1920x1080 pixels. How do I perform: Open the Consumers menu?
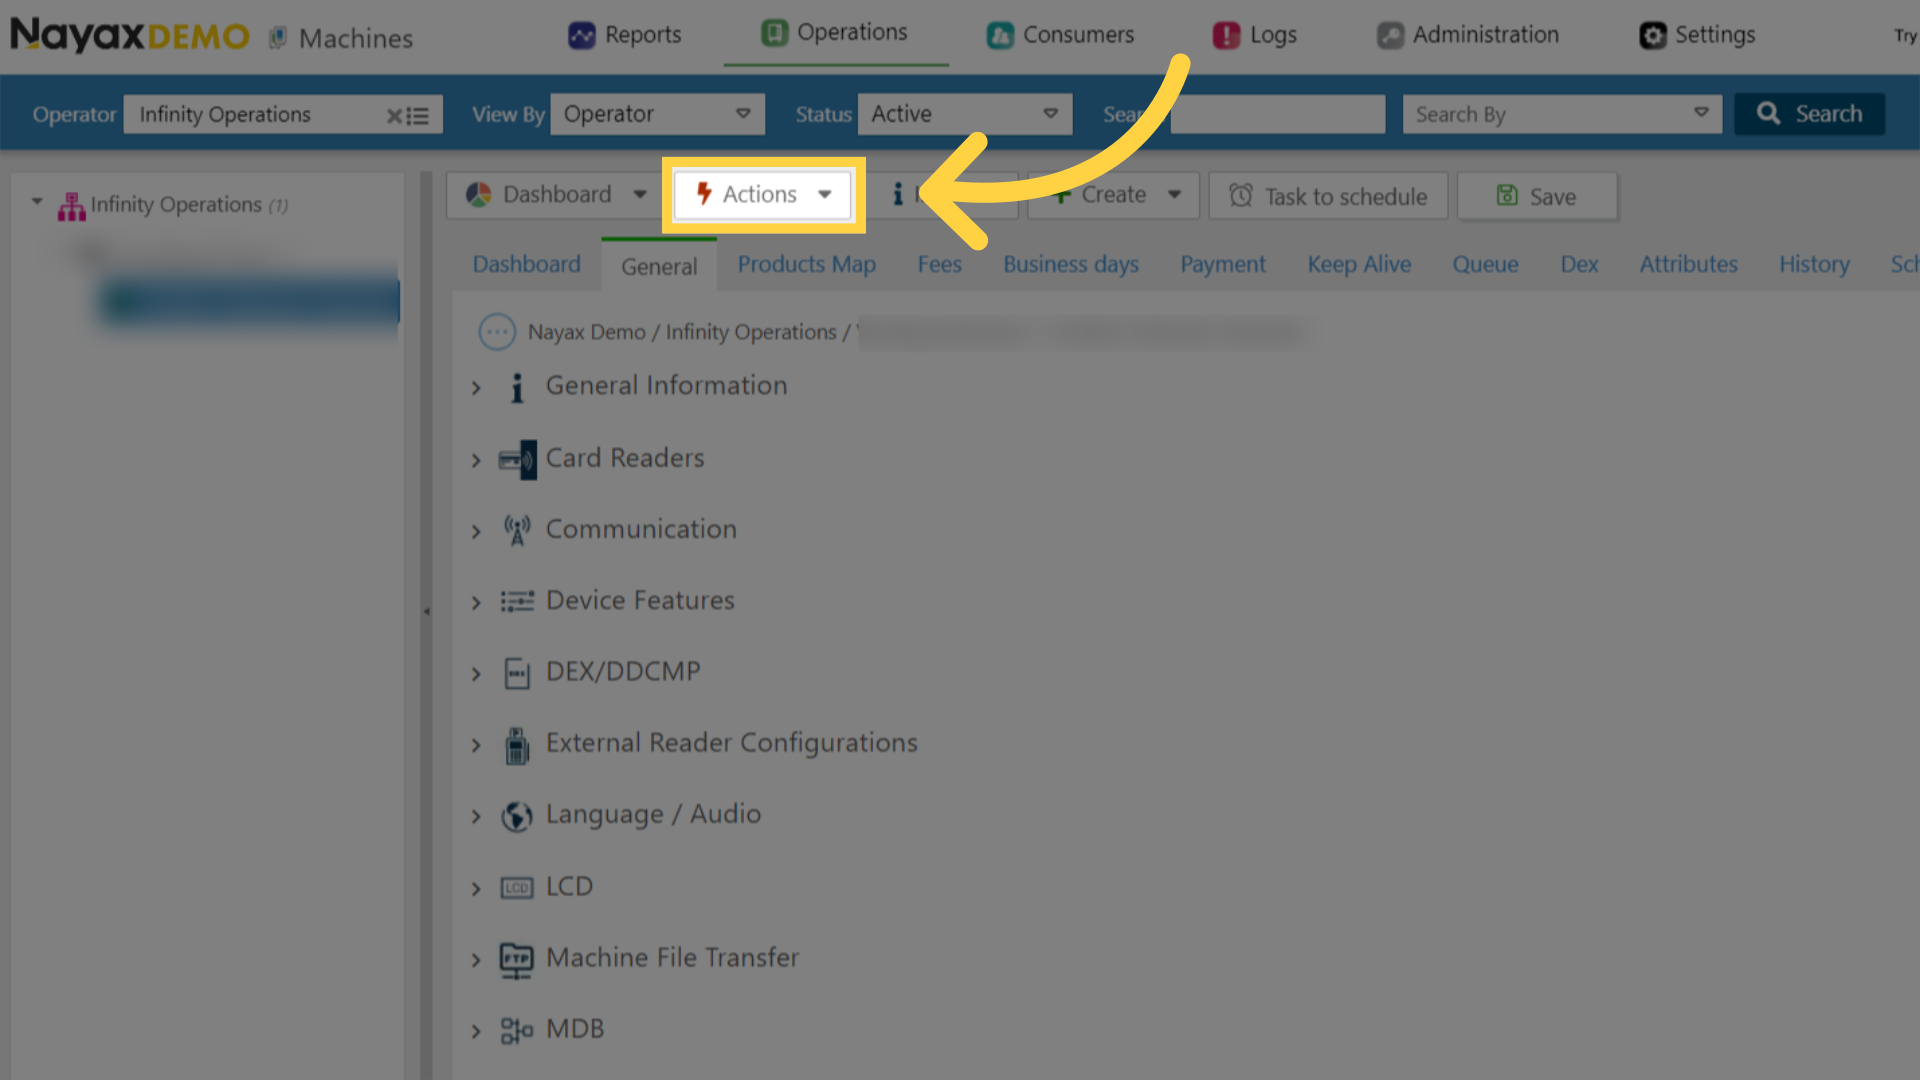point(1060,35)
